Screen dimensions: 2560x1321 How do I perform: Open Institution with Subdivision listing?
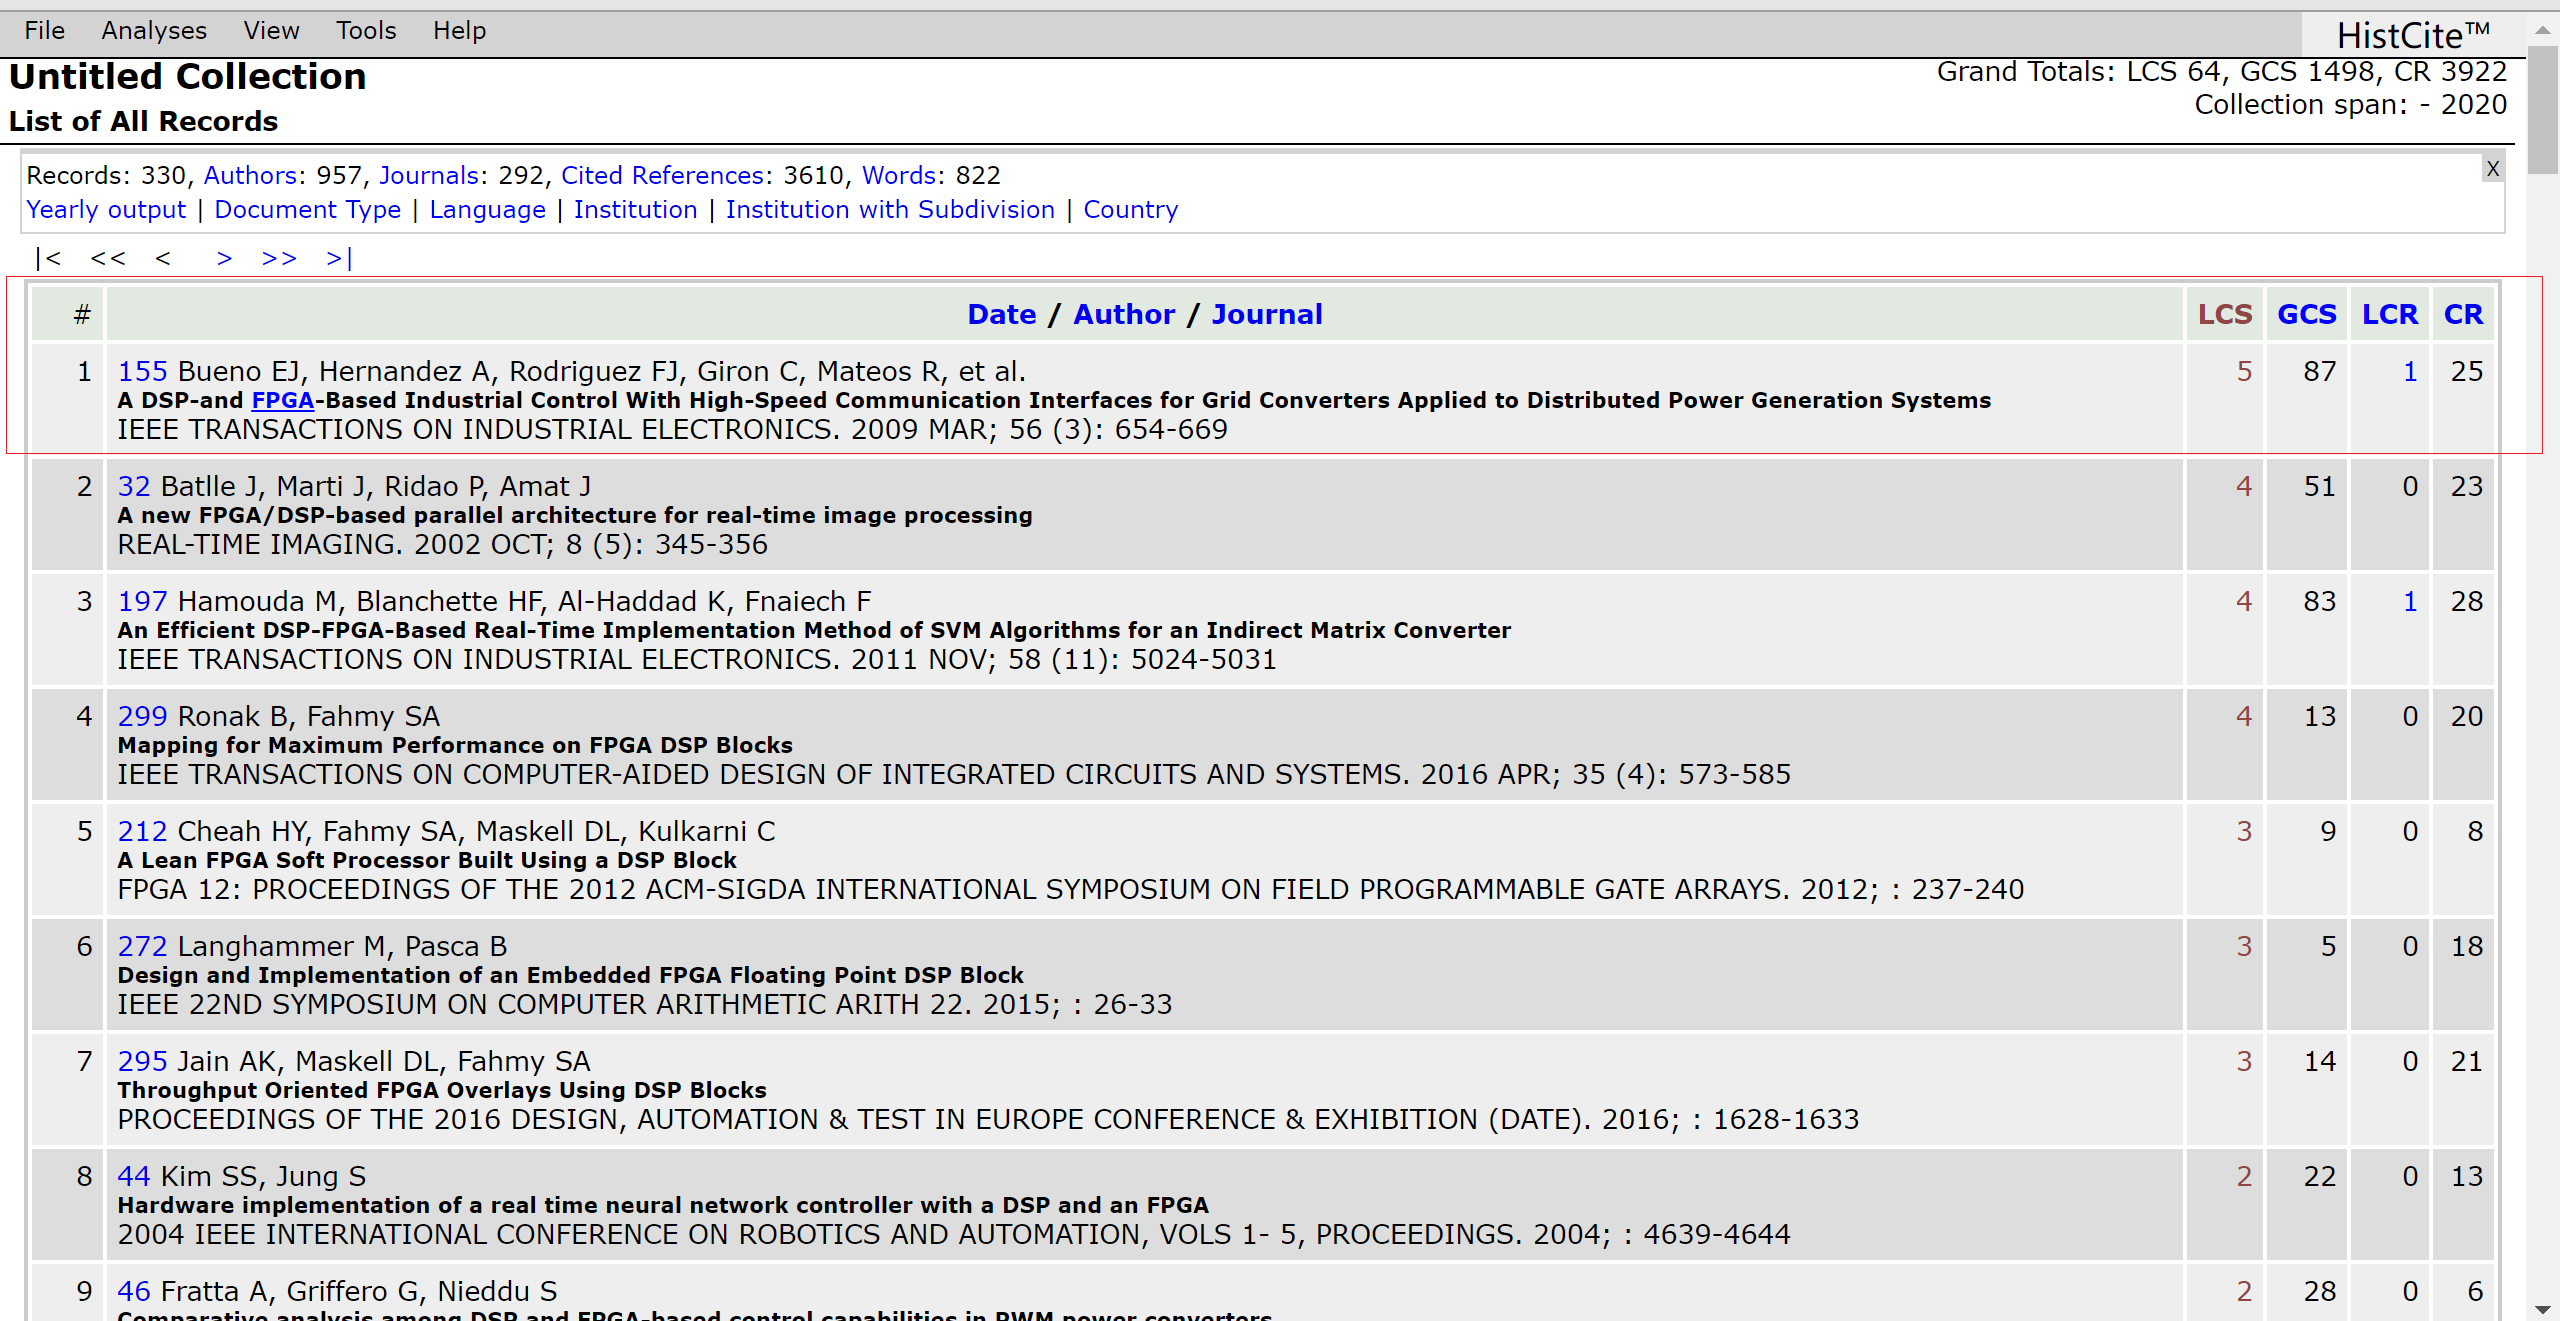[890, 210]
